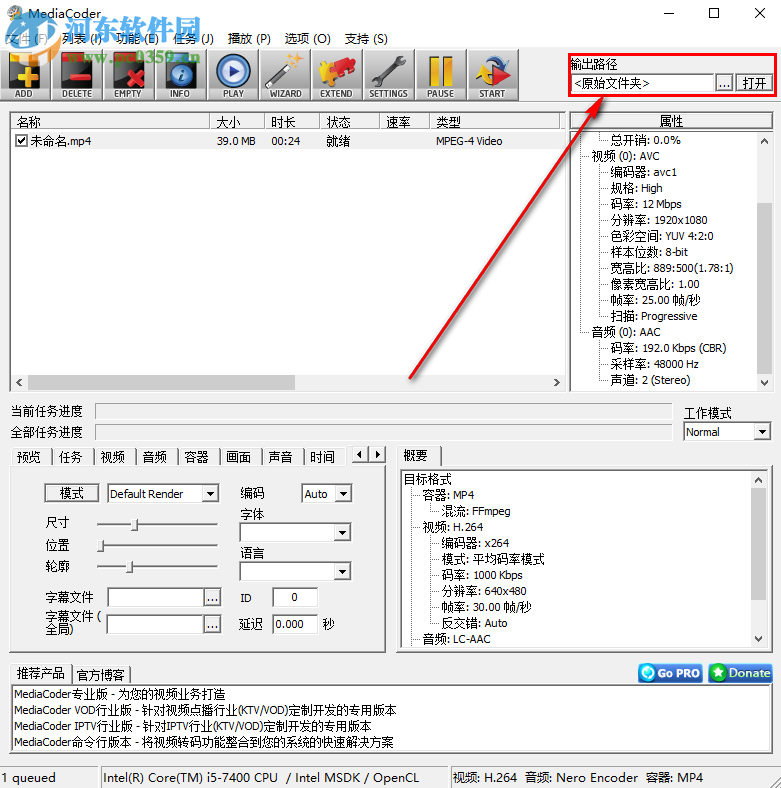Select the 容器: MP4 tree node
Screen dimensions: 781x788
(448, 495)
